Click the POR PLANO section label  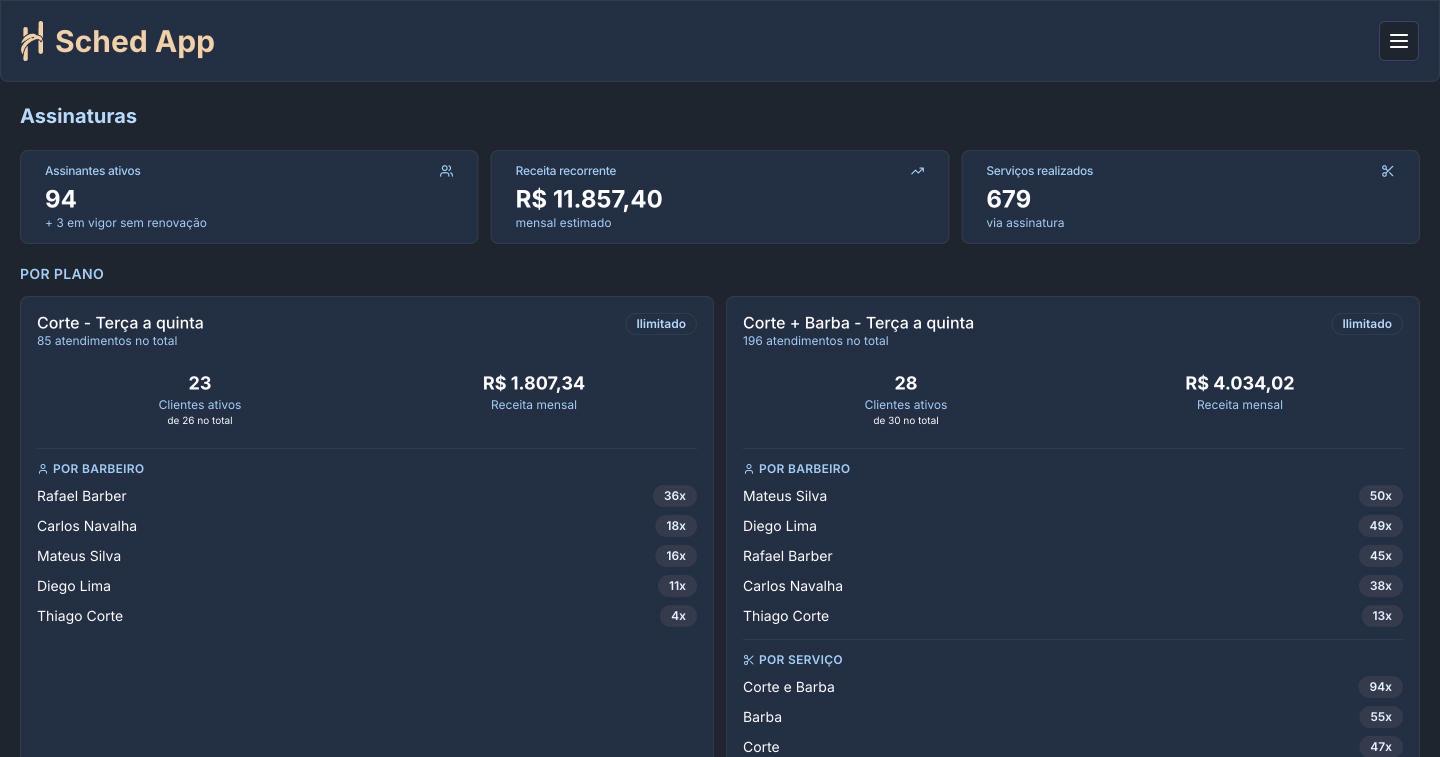tap(62, 274)
